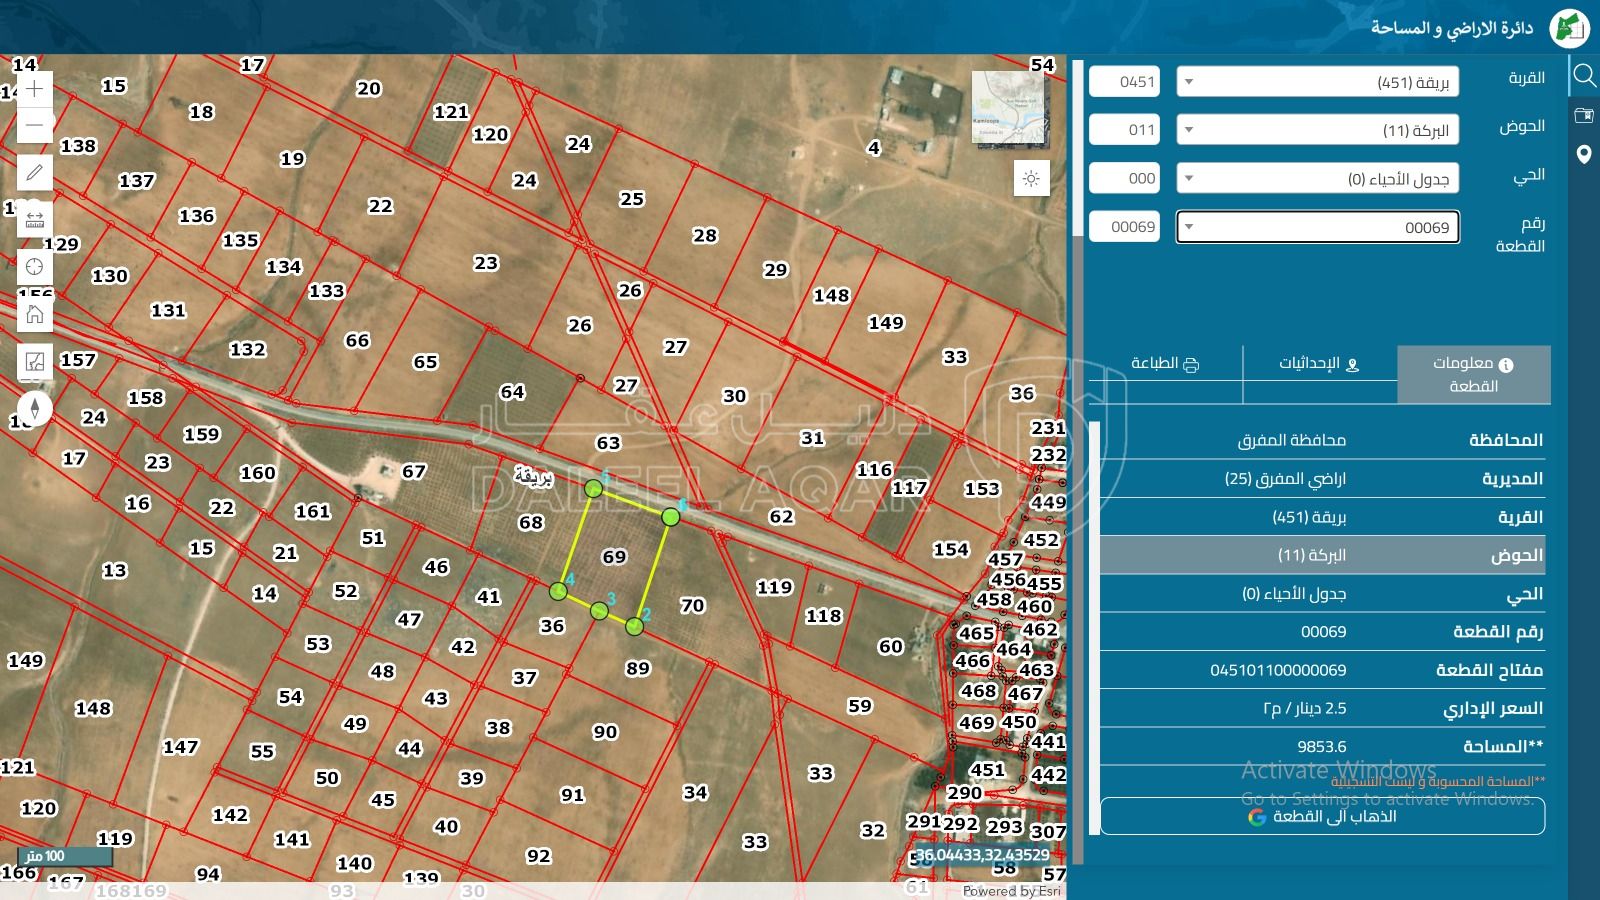Zoom out of the map
This screenshot has height=900, width=1600.
(35, 126)
